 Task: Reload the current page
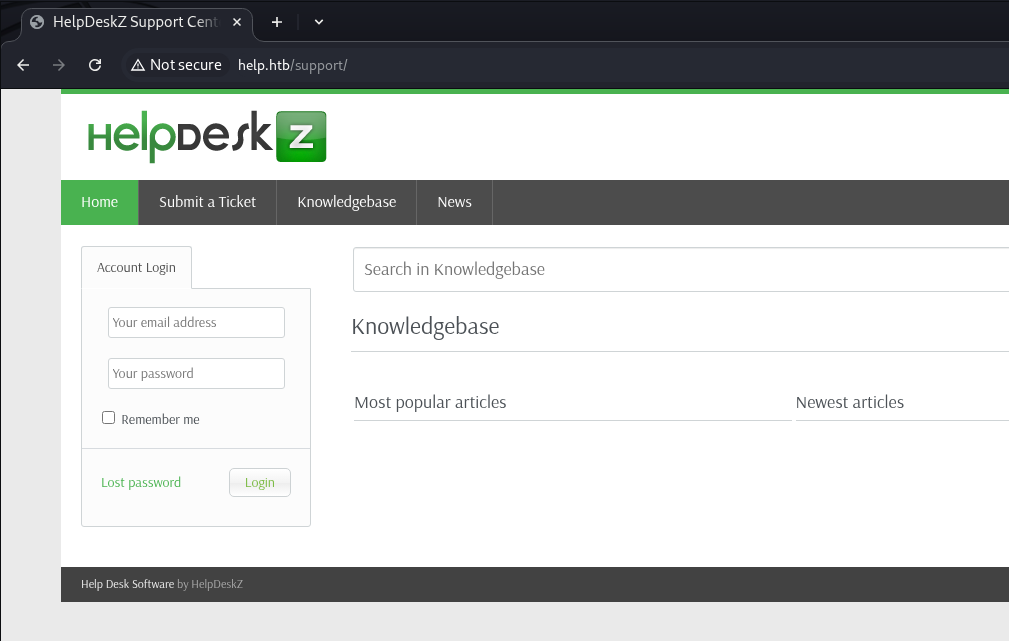coord(95,65)
